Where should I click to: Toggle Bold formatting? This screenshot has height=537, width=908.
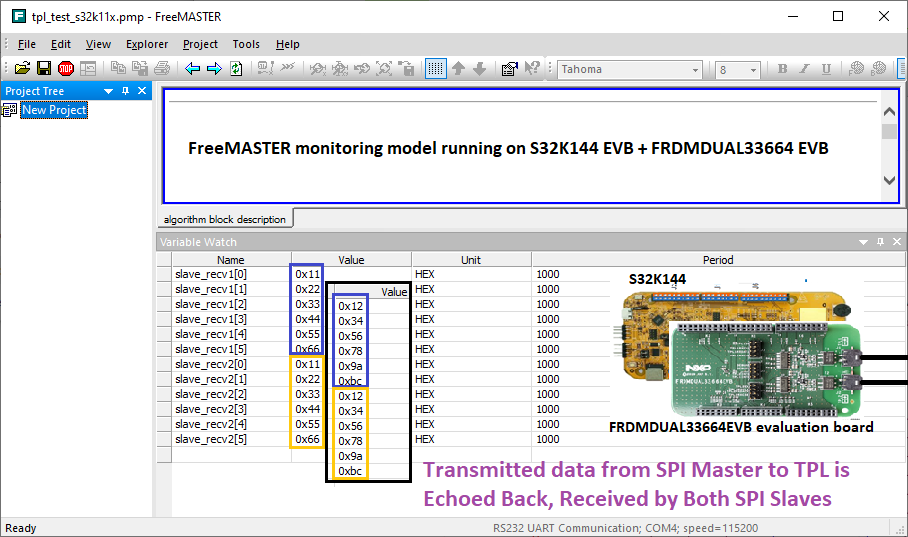click(x=782, y=69)
